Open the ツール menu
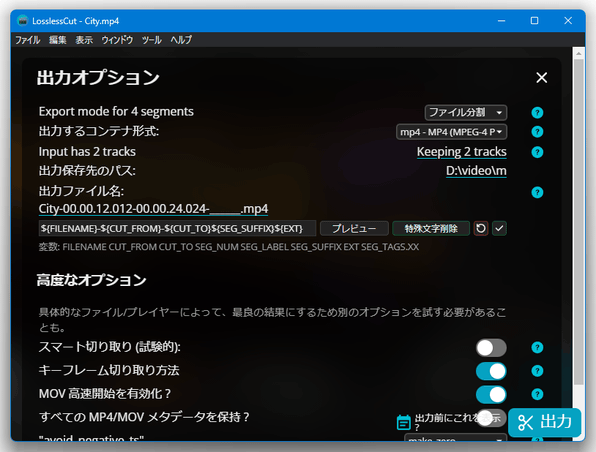 coord(151,40)
